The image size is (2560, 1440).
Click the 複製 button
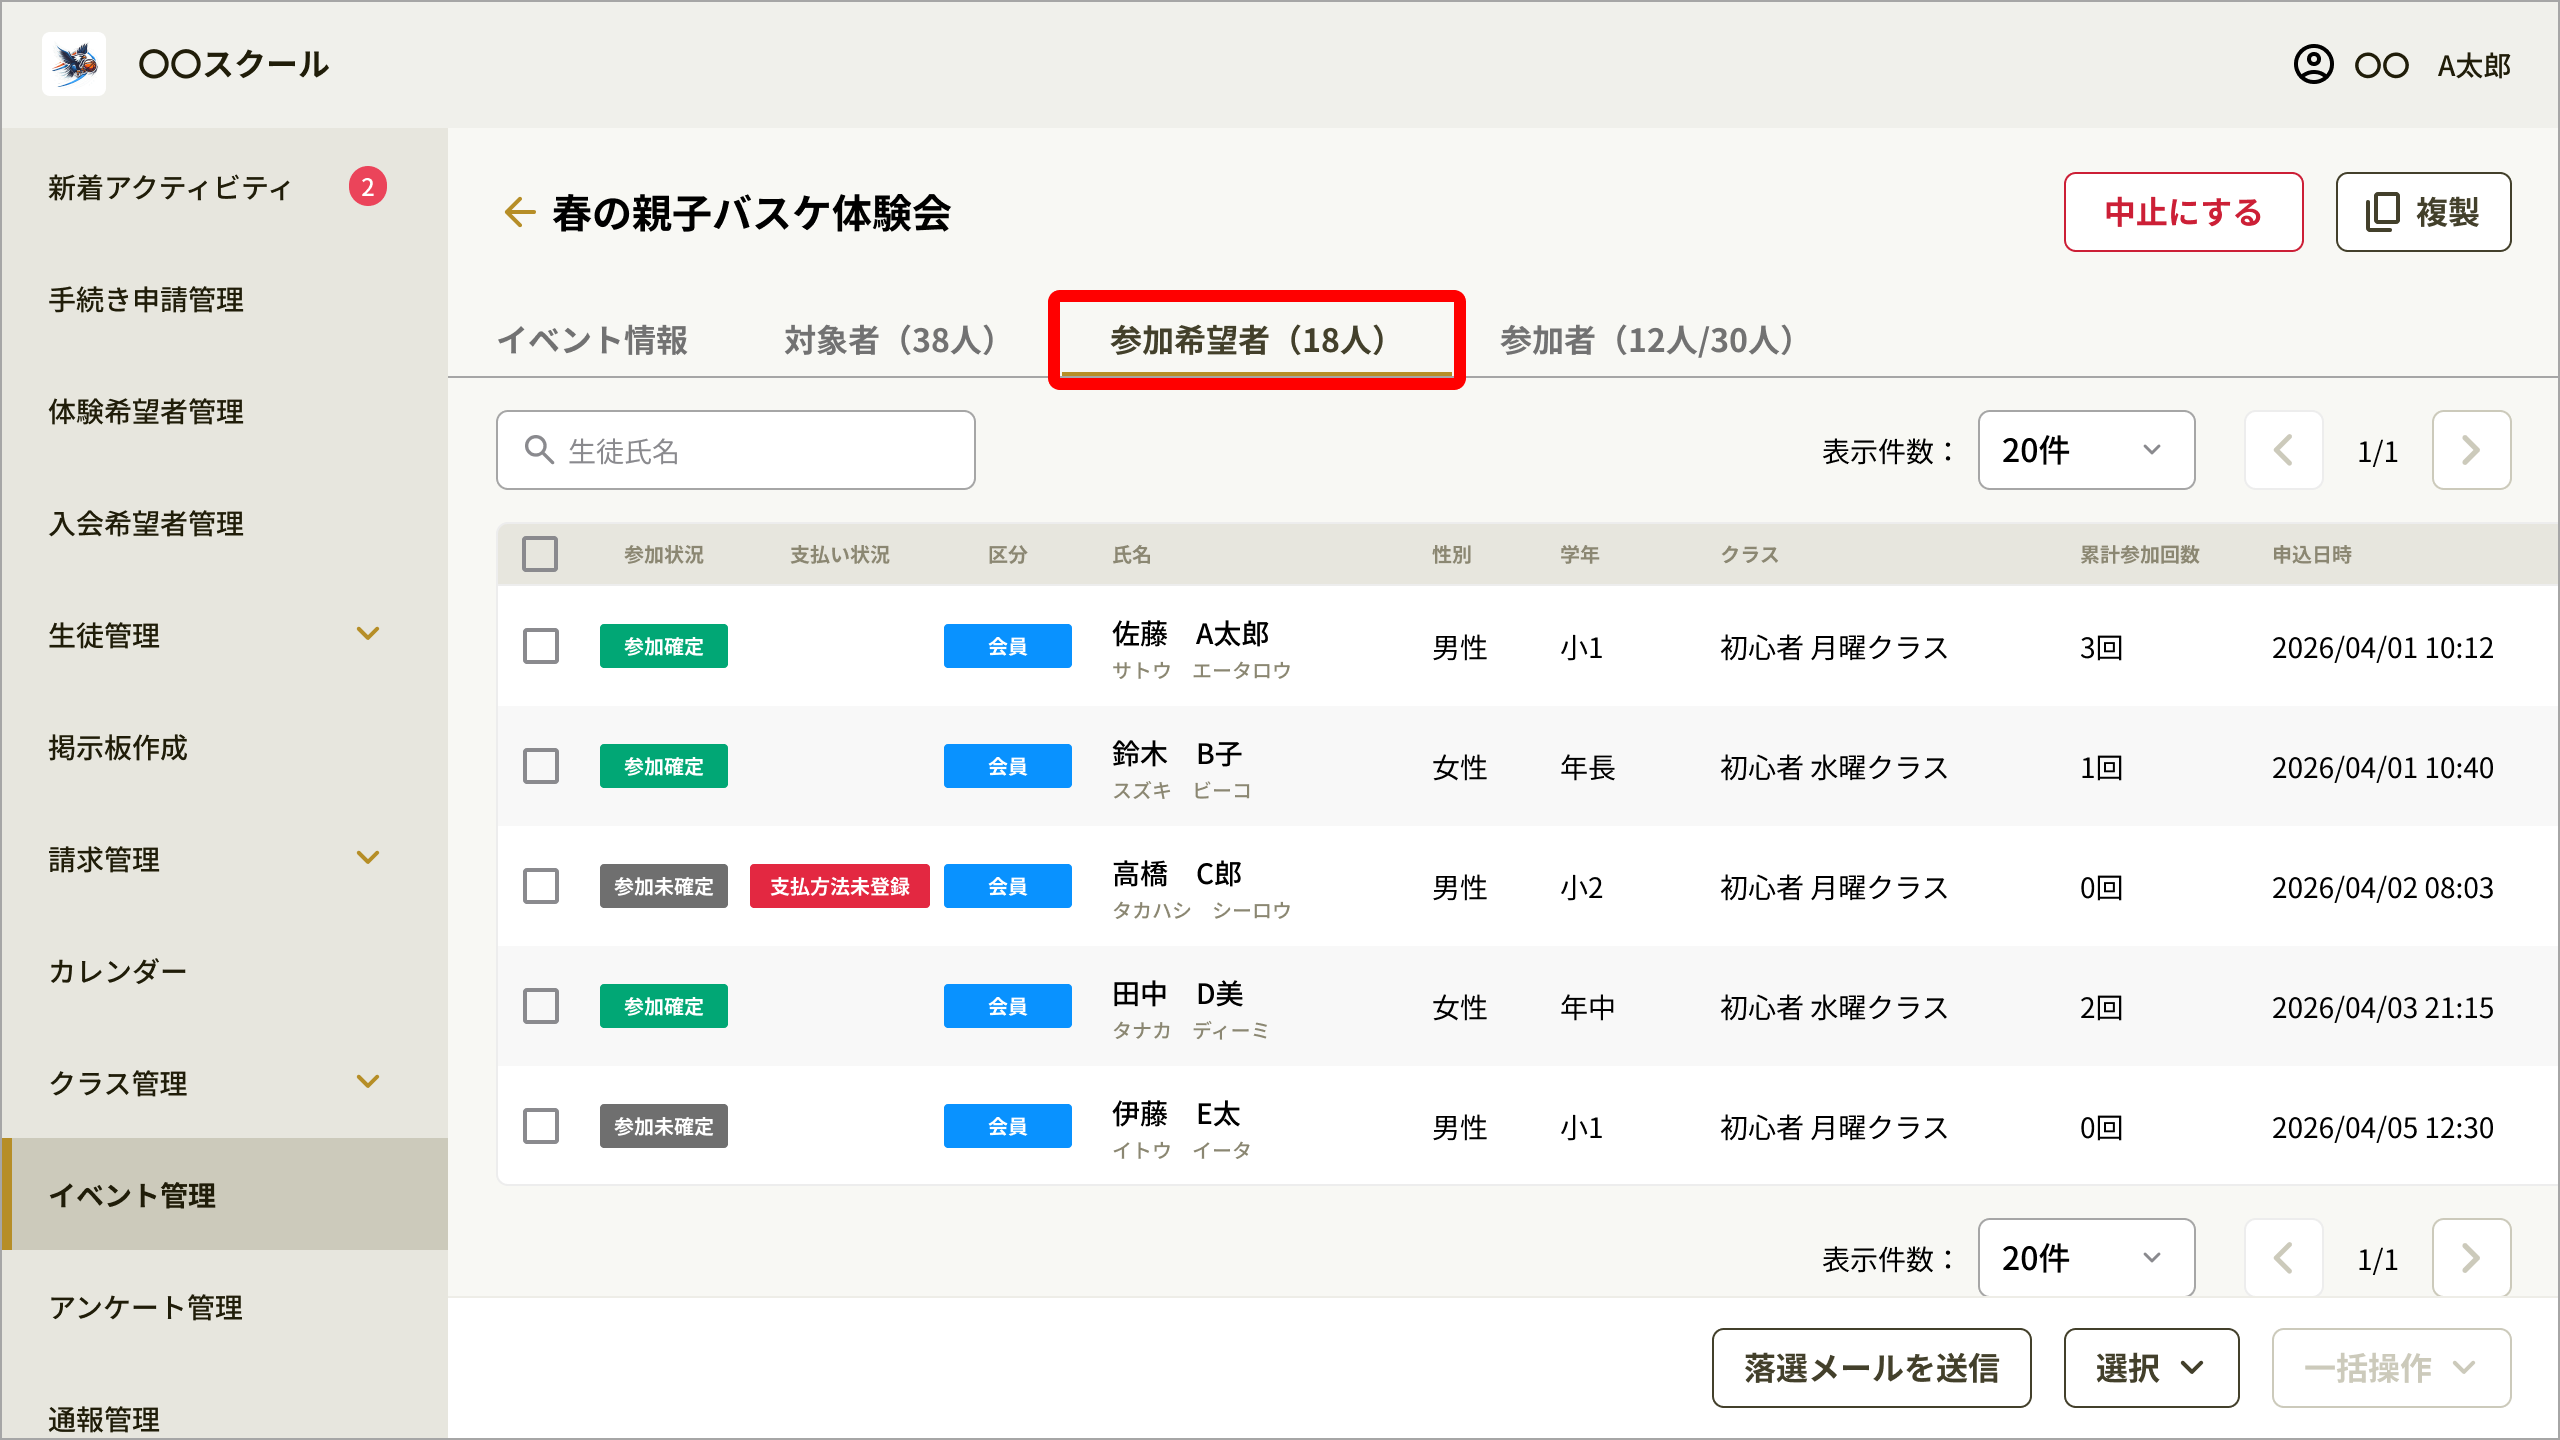pos(2423,212)
